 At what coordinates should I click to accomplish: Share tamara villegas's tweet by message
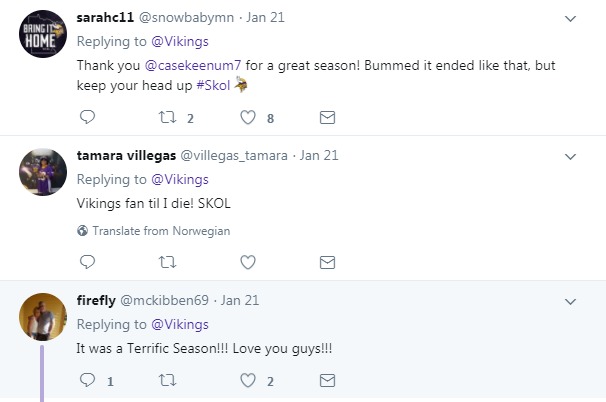326,263
